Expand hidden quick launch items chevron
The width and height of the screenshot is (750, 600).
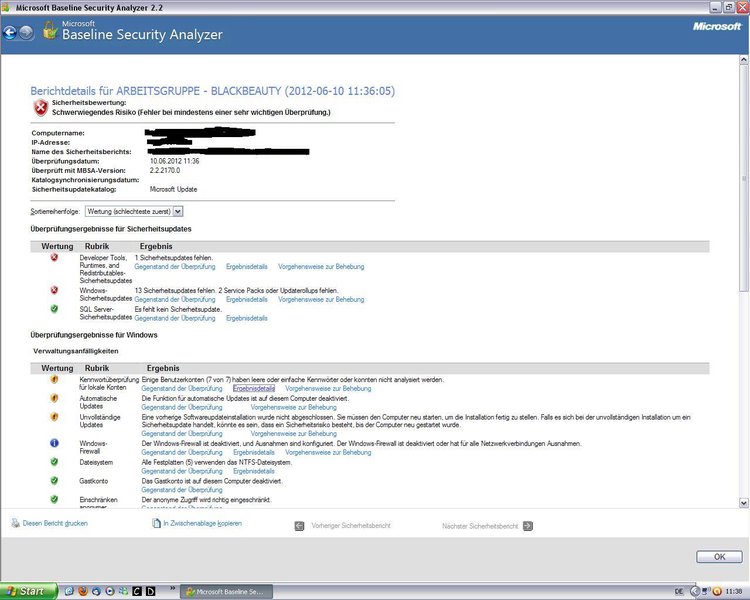coord(172,589)
